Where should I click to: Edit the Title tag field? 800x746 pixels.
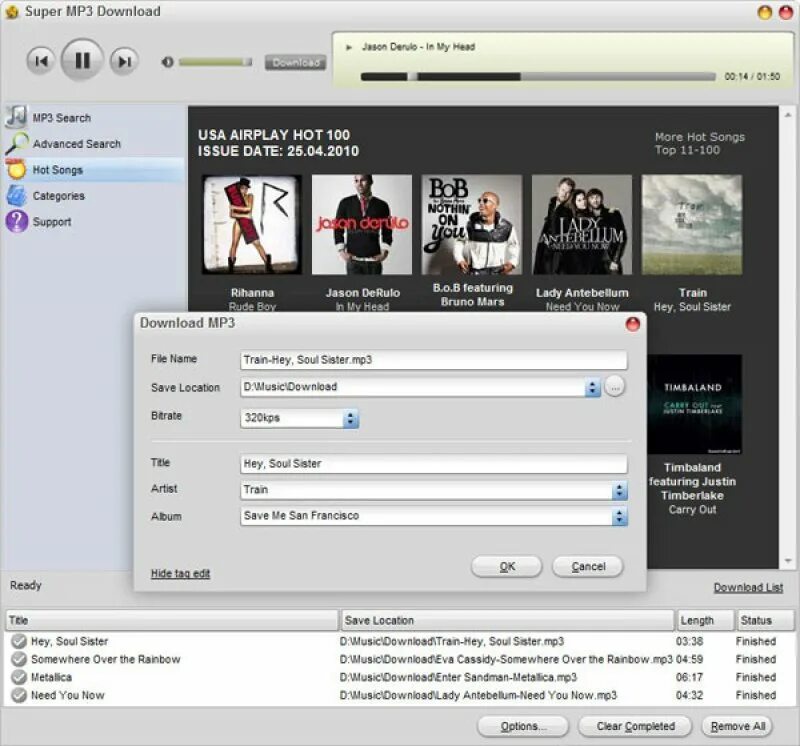click(x=434, y=464)
